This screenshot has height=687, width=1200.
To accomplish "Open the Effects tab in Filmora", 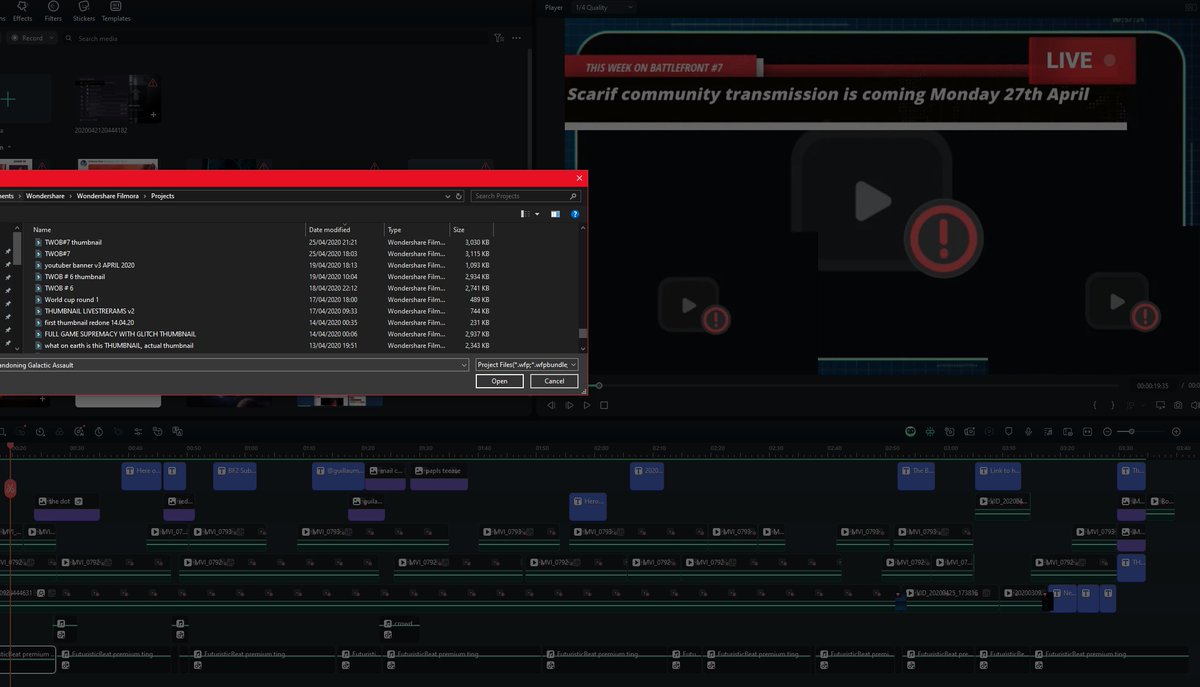I will point(23,13).
